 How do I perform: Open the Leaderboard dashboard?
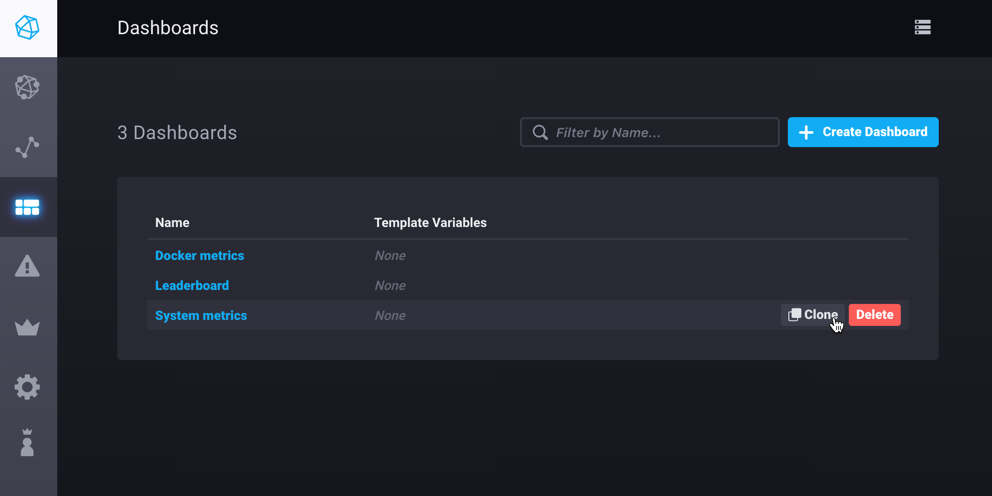pos(192,286)
